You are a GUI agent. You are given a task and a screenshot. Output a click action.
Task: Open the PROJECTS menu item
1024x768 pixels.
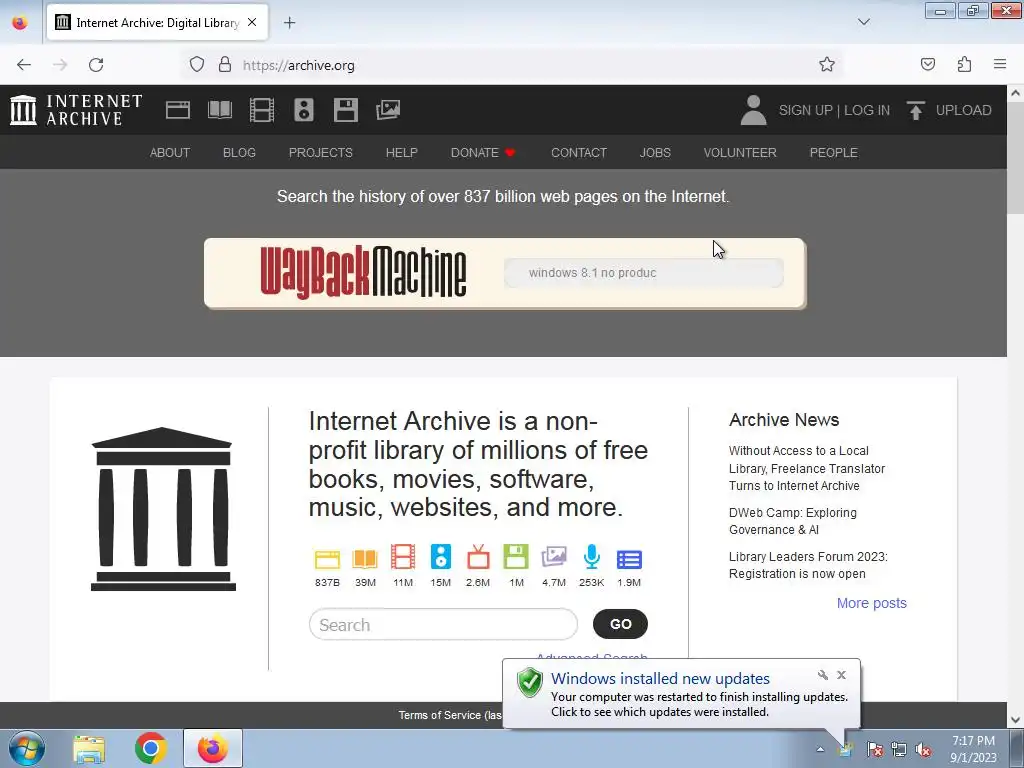321,152
